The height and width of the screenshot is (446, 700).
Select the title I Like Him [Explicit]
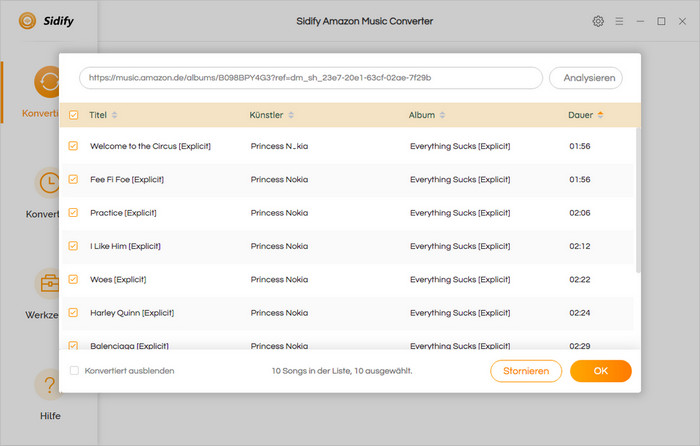(x=125, y=246)
